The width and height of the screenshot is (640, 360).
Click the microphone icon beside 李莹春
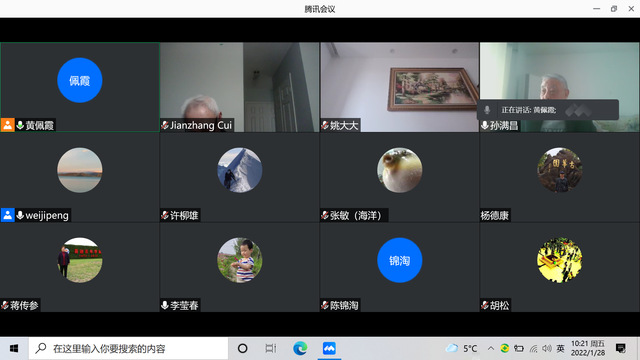(165, 305)
